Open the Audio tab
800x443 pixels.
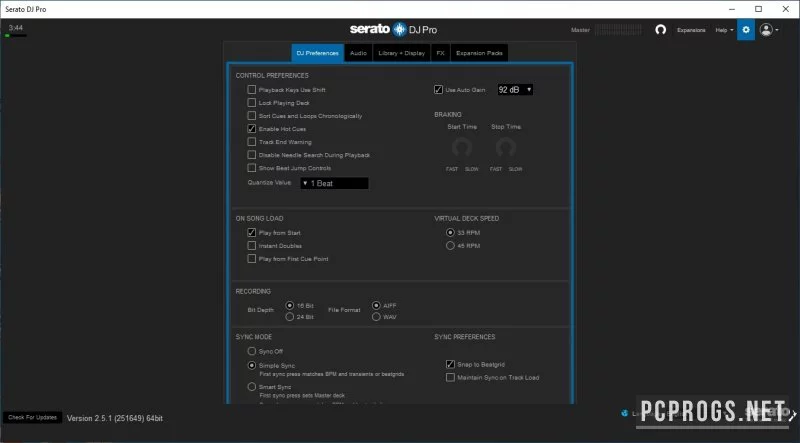coord(358,53)
